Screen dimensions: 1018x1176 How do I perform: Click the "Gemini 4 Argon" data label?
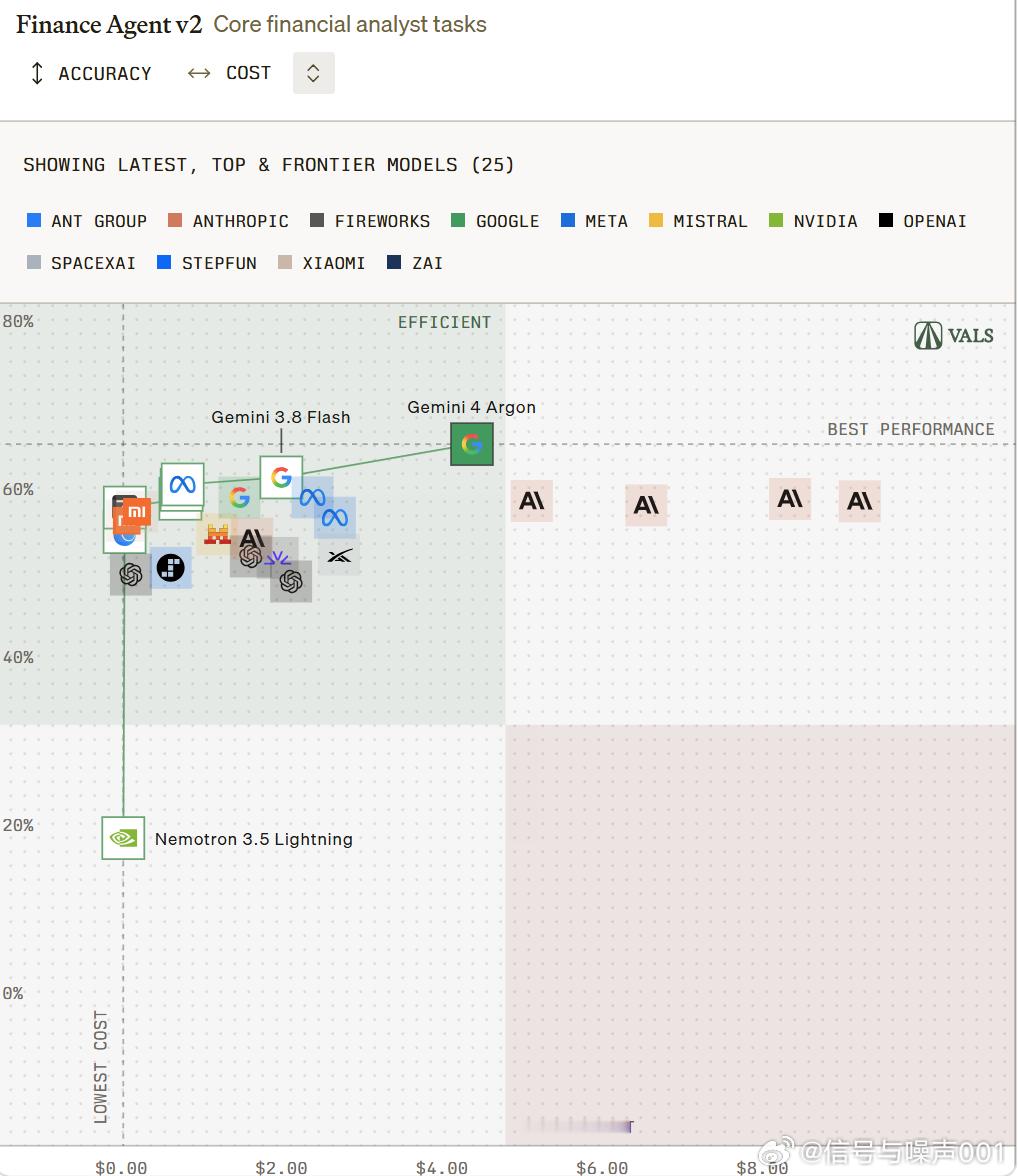click(471, 407)
